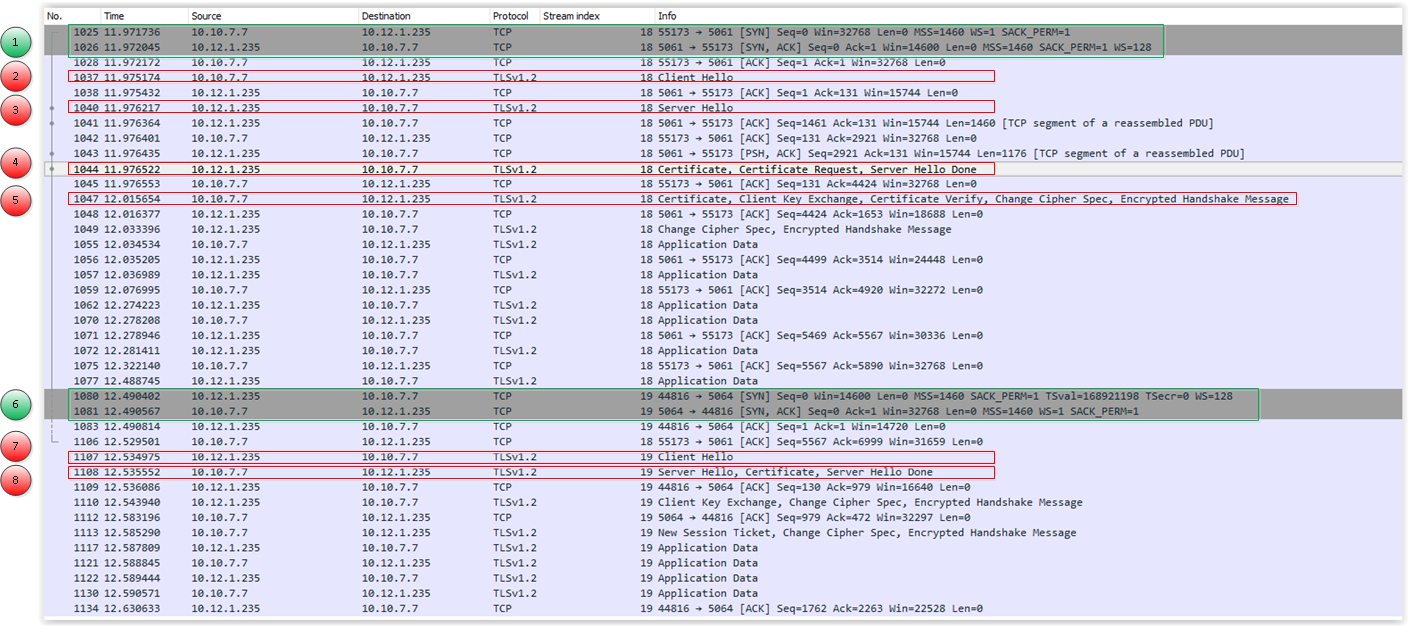Screen dimensions: 1409x627
Task: Select packet 1040 Server Hello
Action: click(x=722, y=108)
